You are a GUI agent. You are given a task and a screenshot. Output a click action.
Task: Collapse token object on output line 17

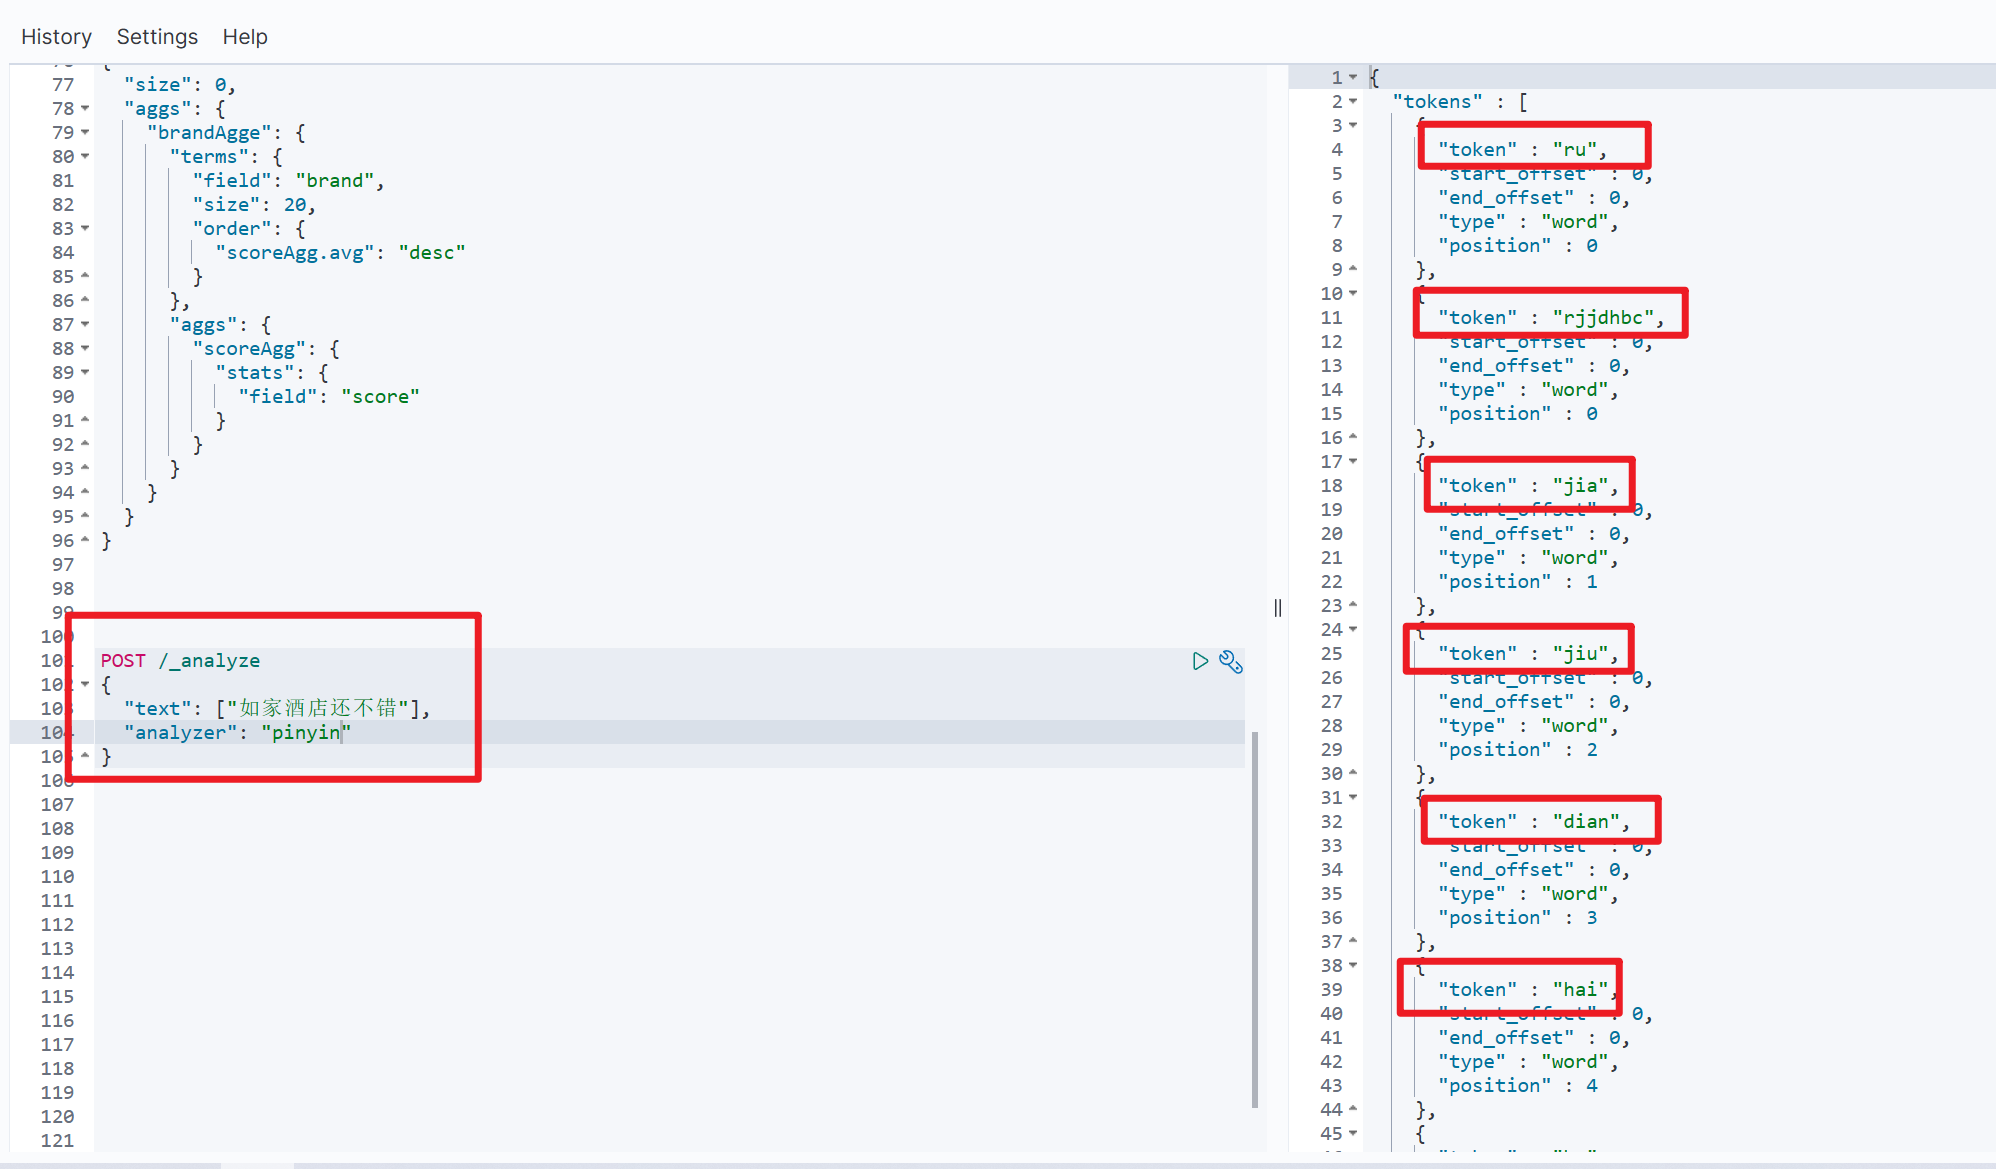point(1353,461)
